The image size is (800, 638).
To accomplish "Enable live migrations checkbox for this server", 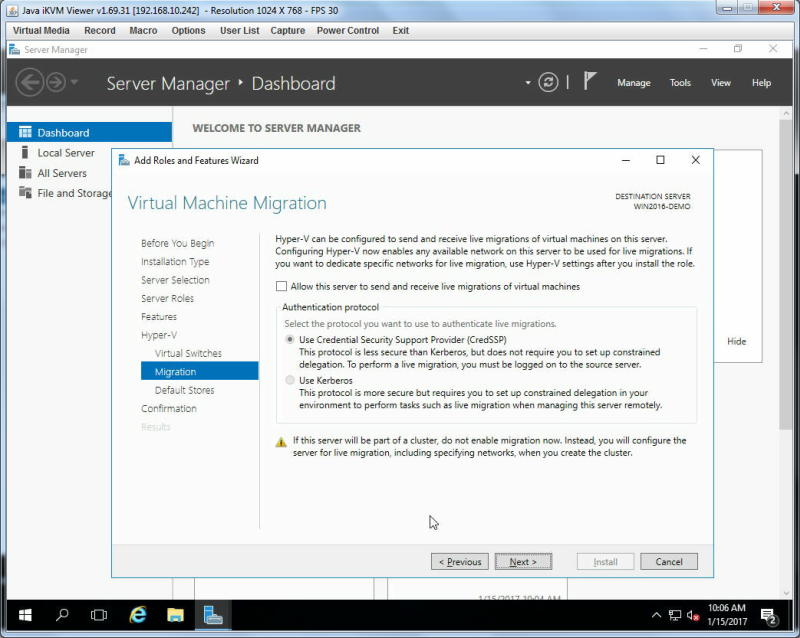I will point(281,286).
